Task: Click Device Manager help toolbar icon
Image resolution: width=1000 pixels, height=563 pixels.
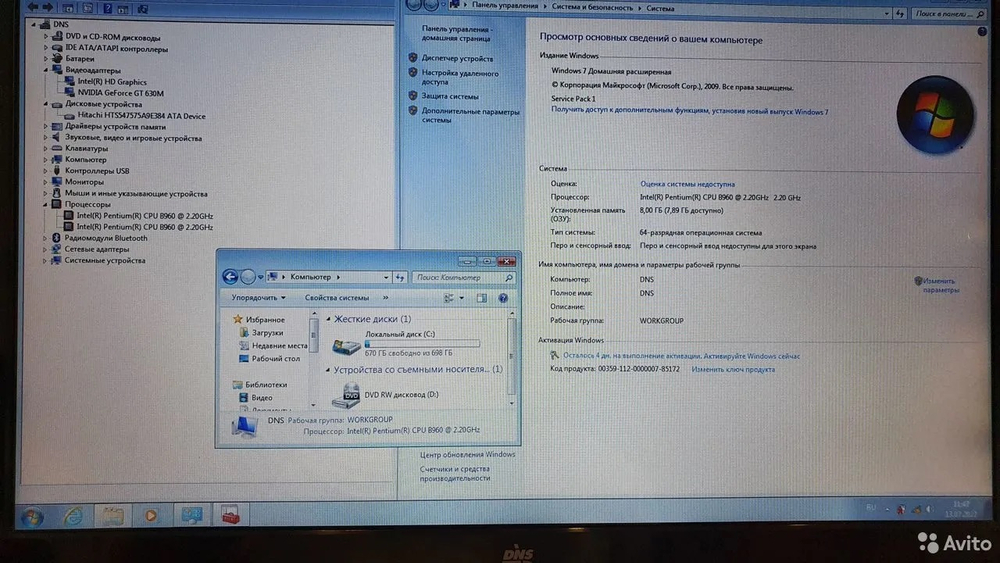Action: tap(108, 8)
